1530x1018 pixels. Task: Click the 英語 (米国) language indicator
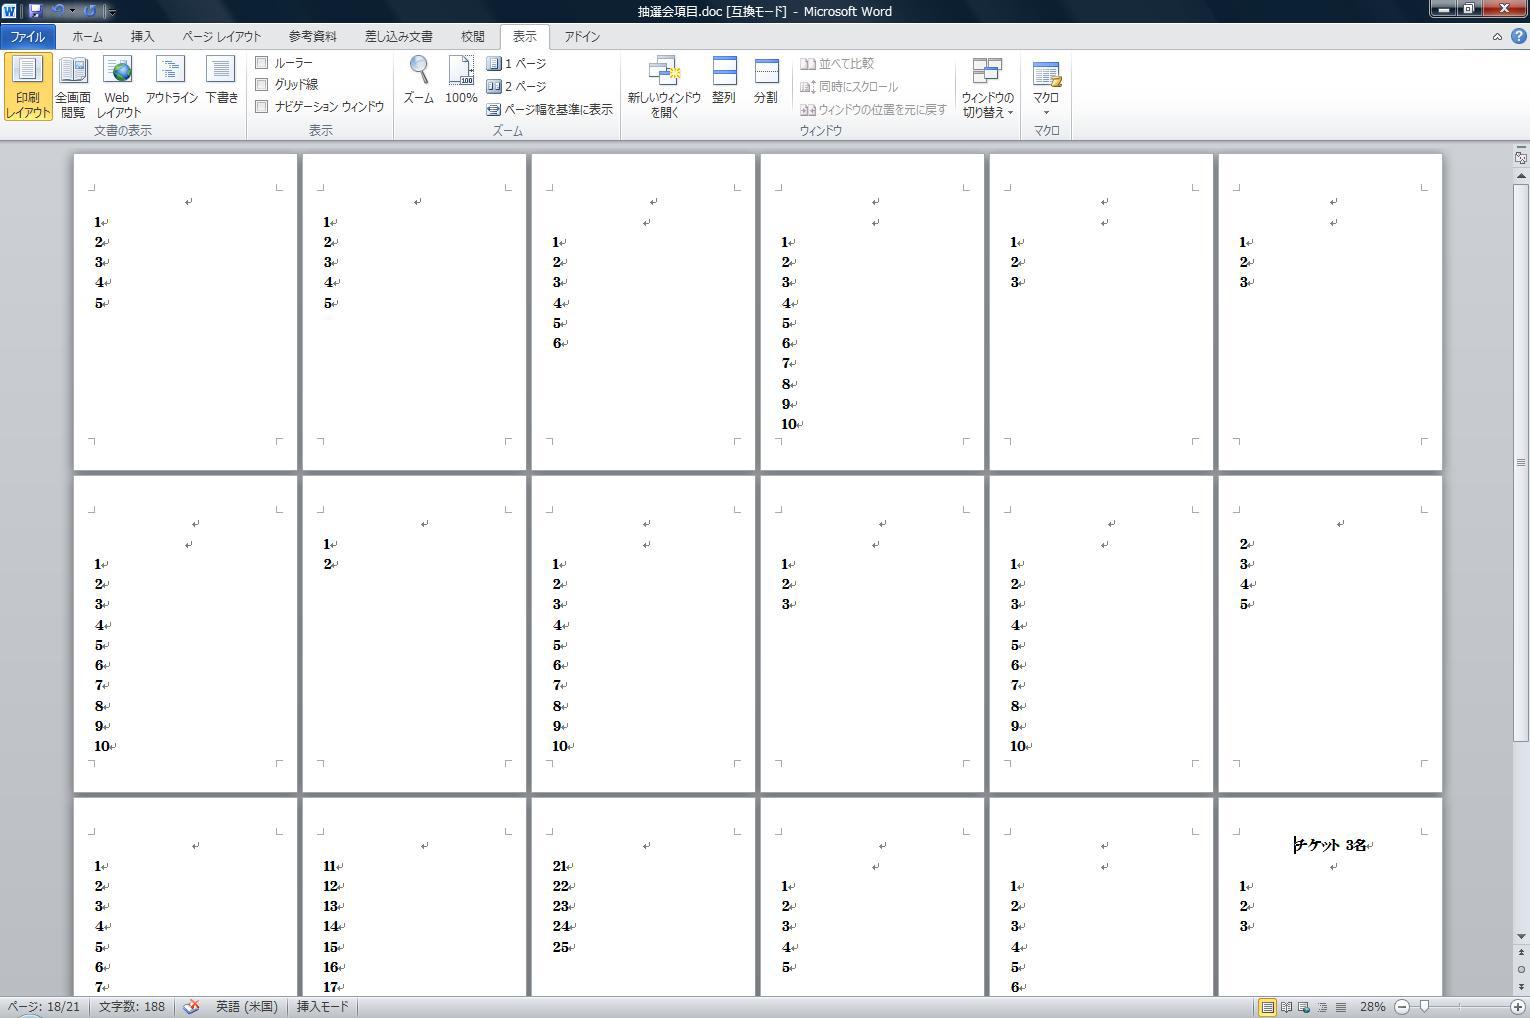pyautogui.click(x=246, y=1007)
